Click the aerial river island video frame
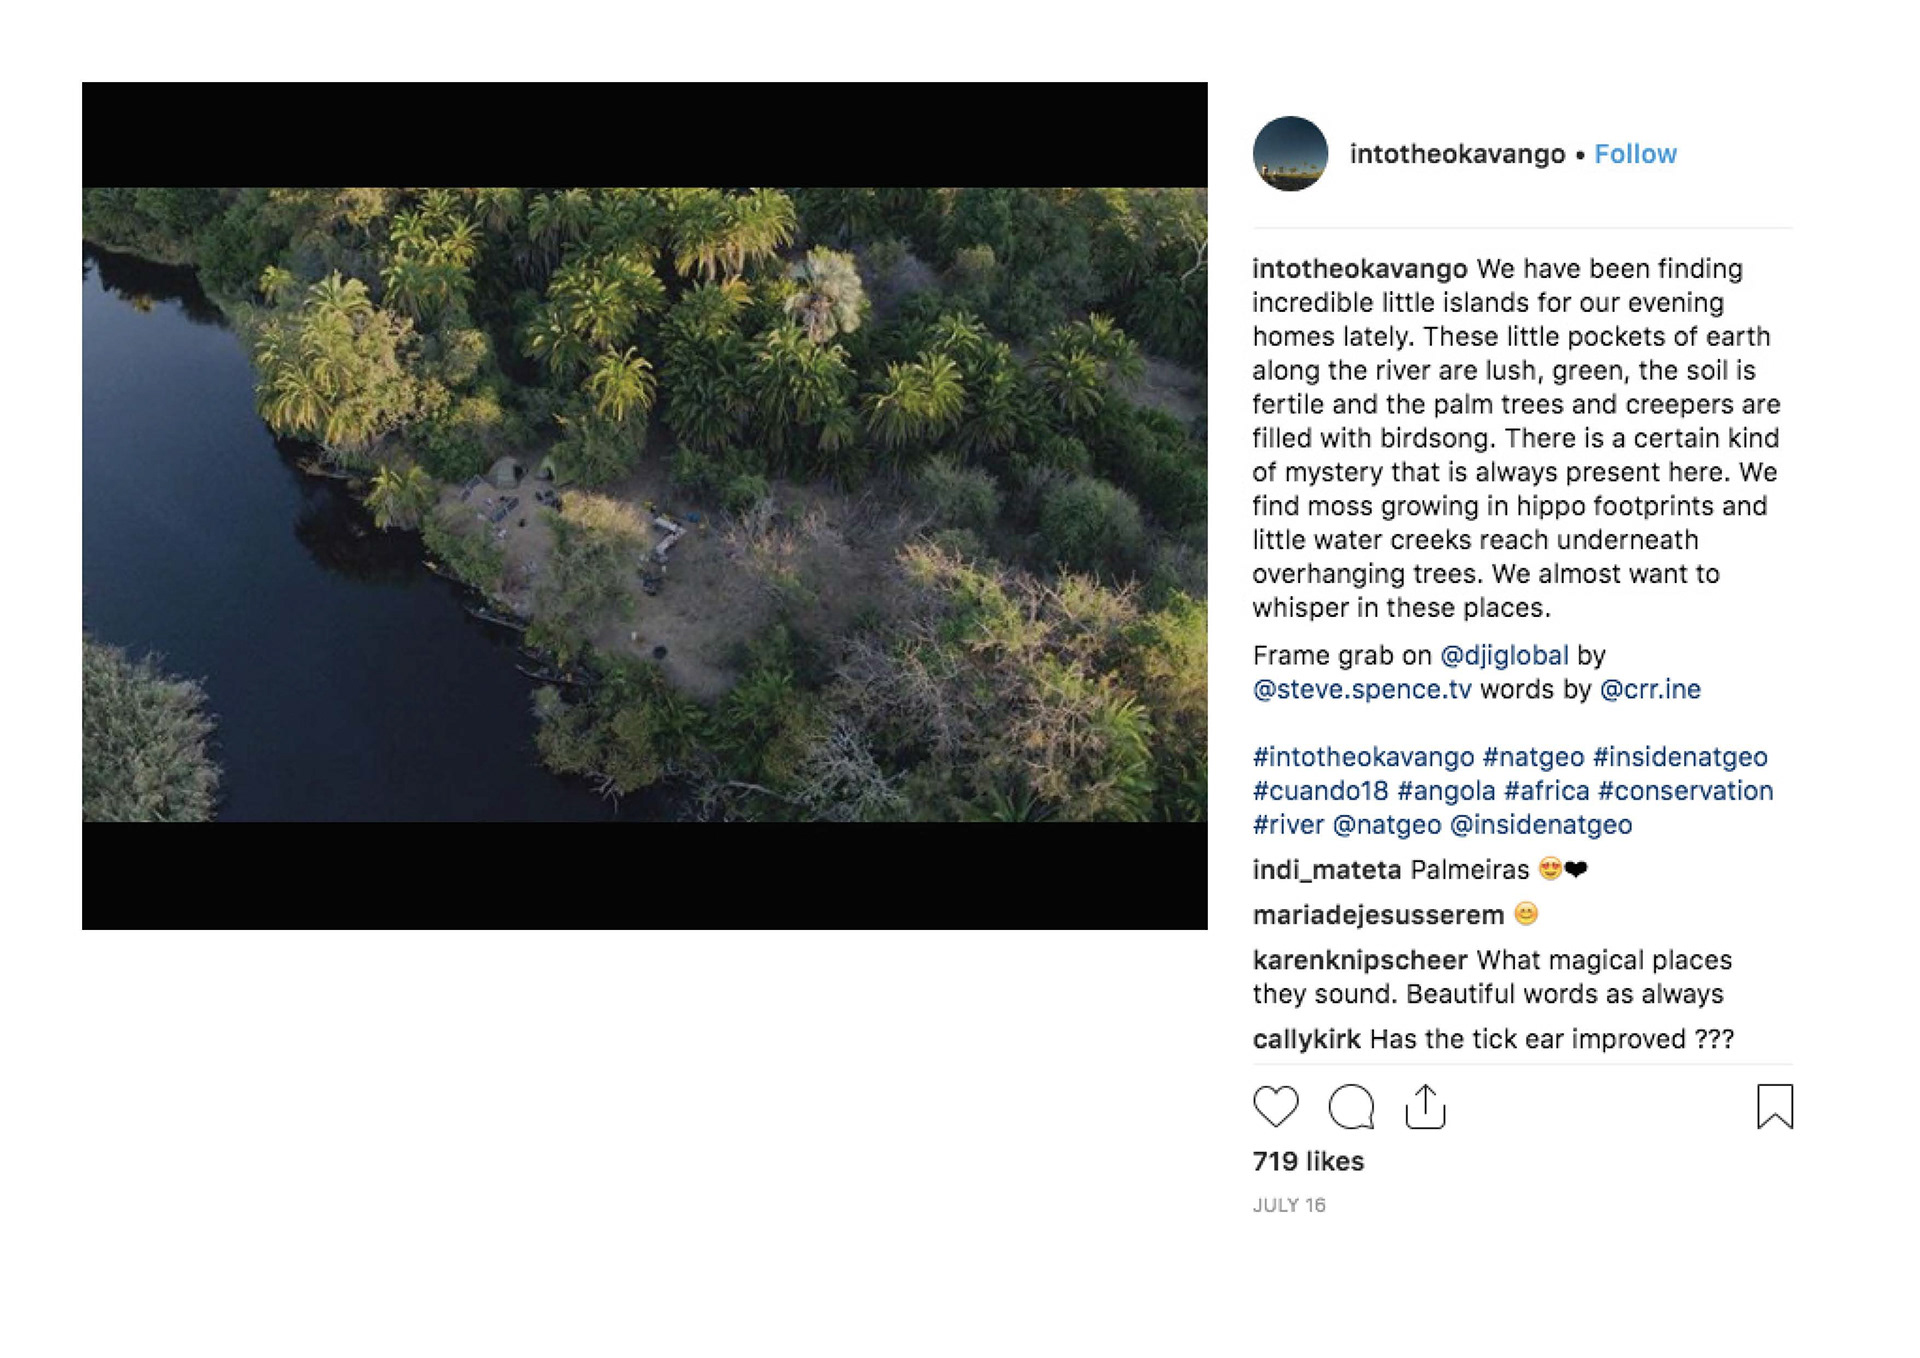This screenshot has width=1920, height=1358. (x=644, y=505)
